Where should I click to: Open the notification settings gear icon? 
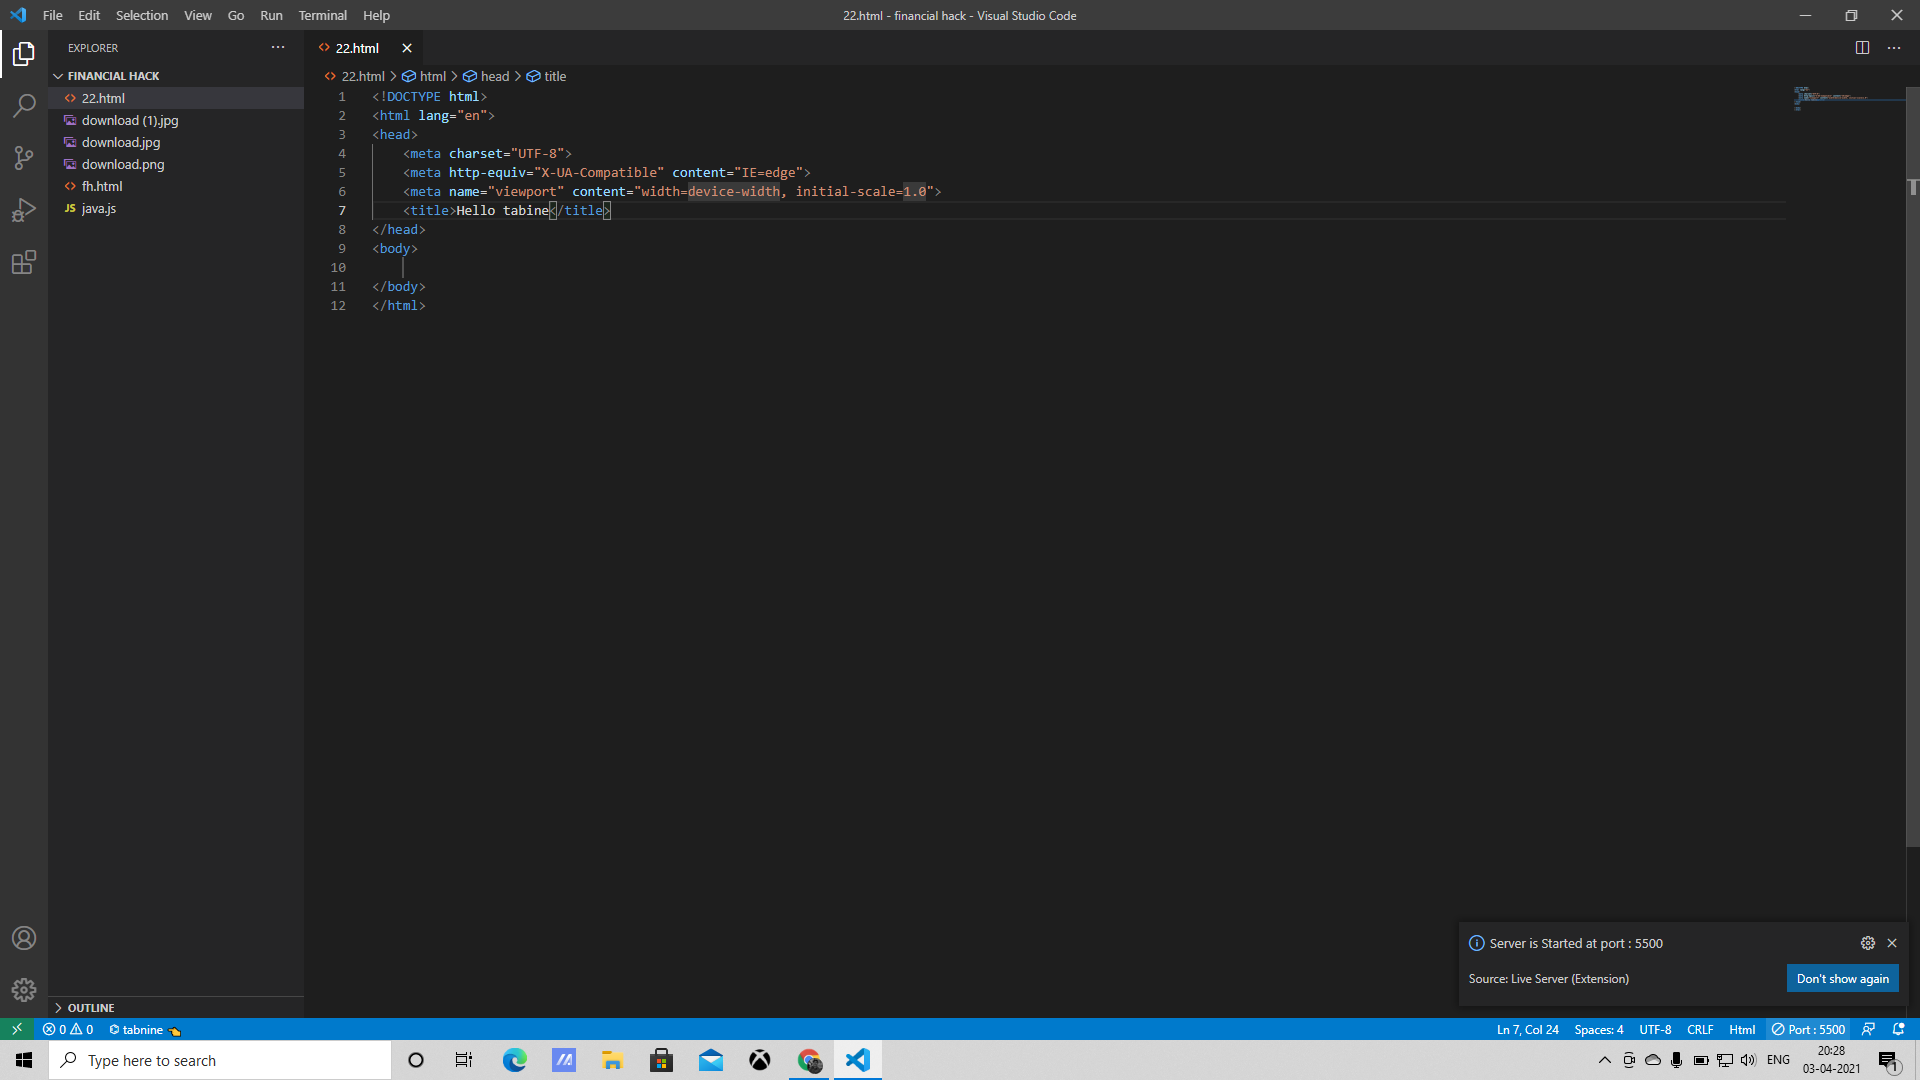[x=1867, y=943]
